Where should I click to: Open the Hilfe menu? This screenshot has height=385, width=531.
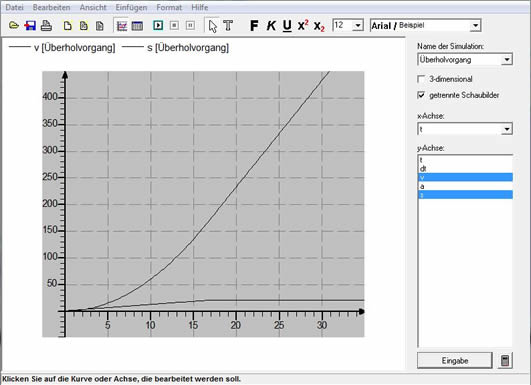pos(199,7)
